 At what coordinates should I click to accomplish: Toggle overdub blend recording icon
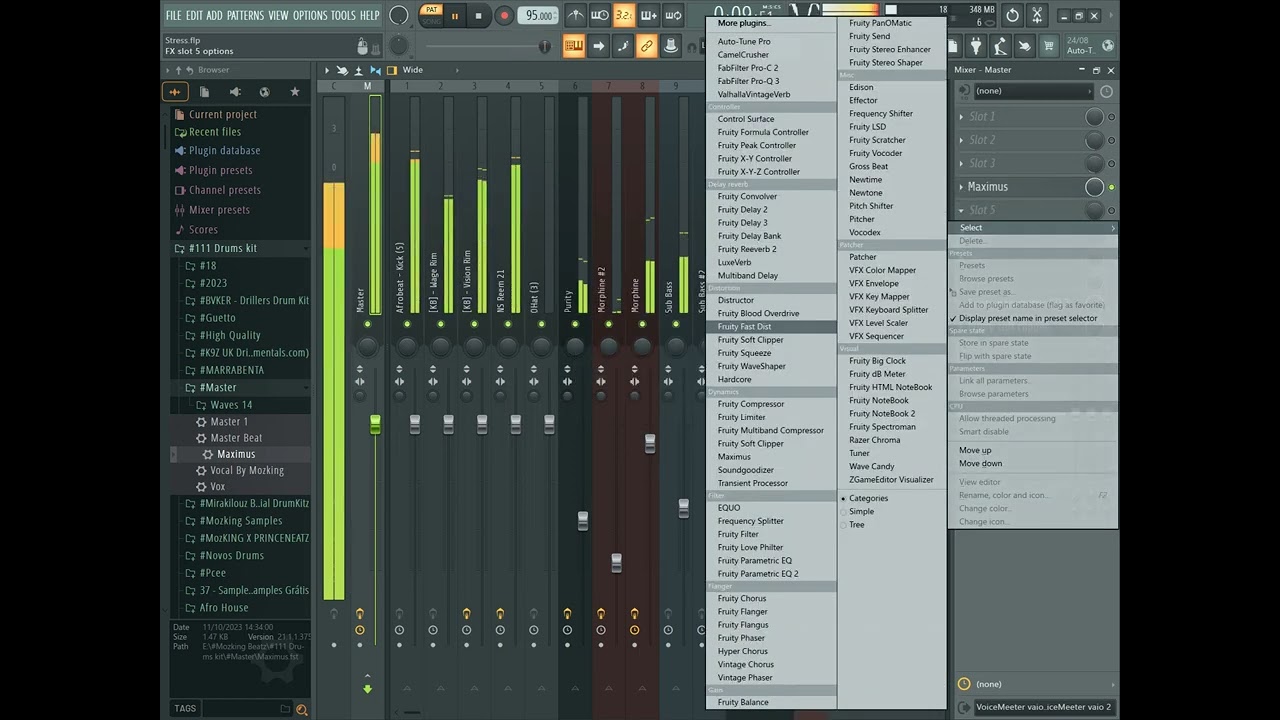tap(648, 16)
